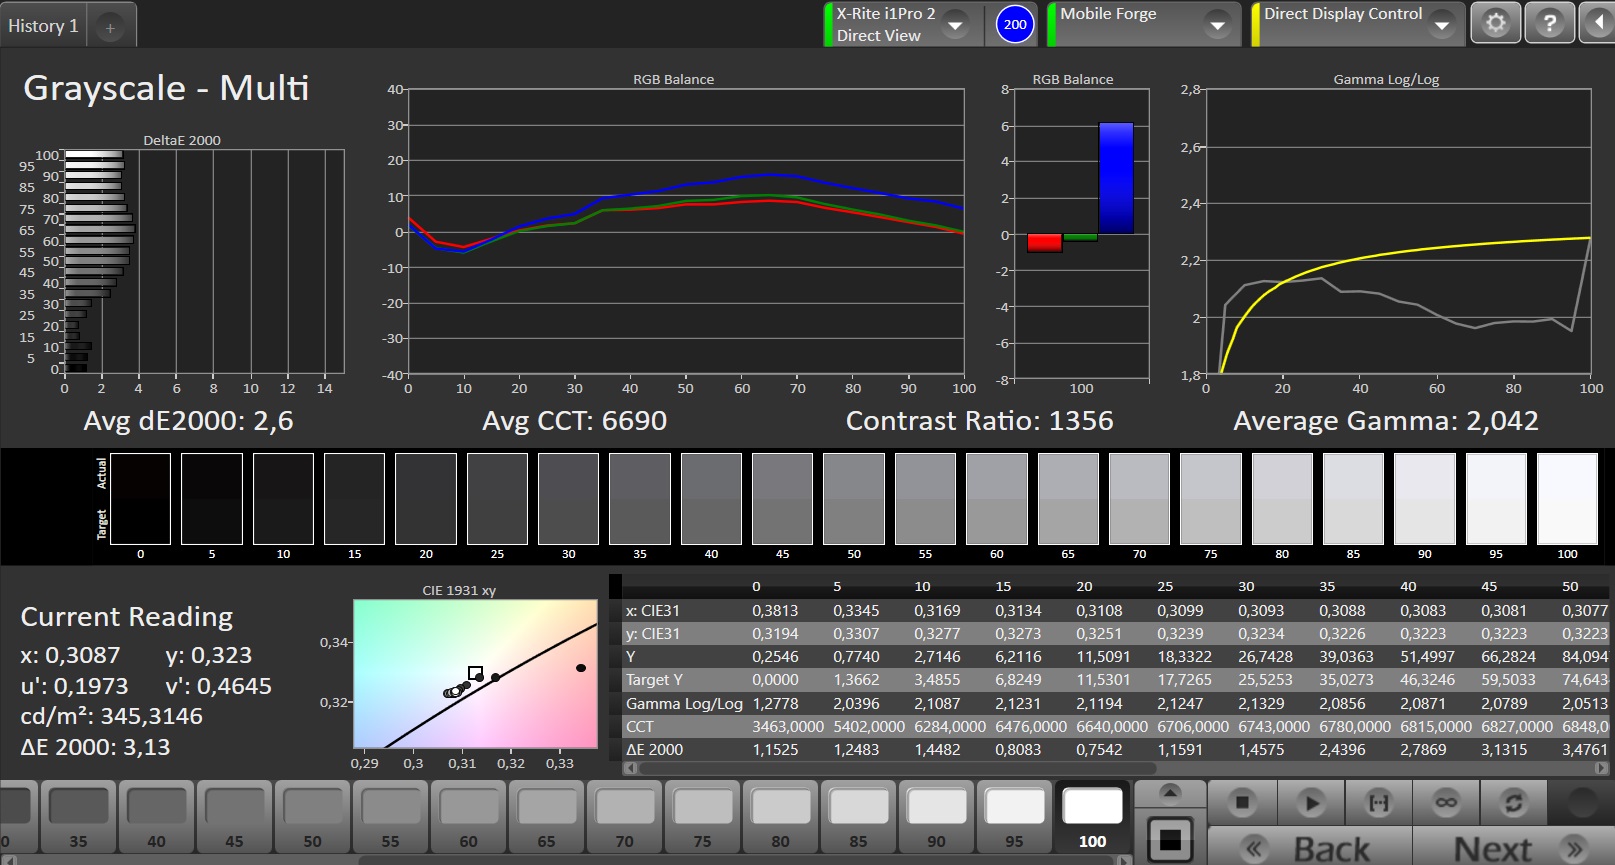Viewport: 1615px width, 865px height.
Task: Add a new history tab with plus
Action: [110, 28]
